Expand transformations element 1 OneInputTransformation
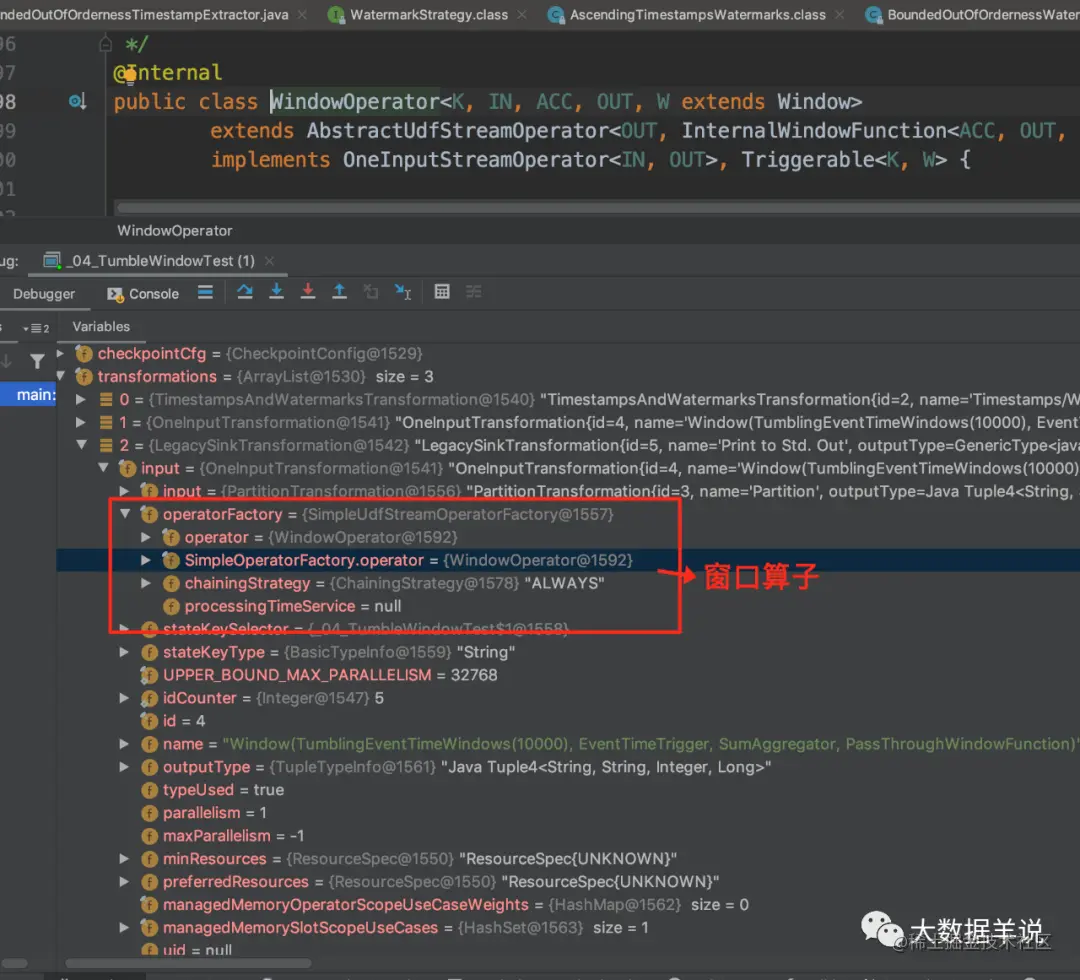This screenshot has height=980, width=1080. [x=81, y=422]
